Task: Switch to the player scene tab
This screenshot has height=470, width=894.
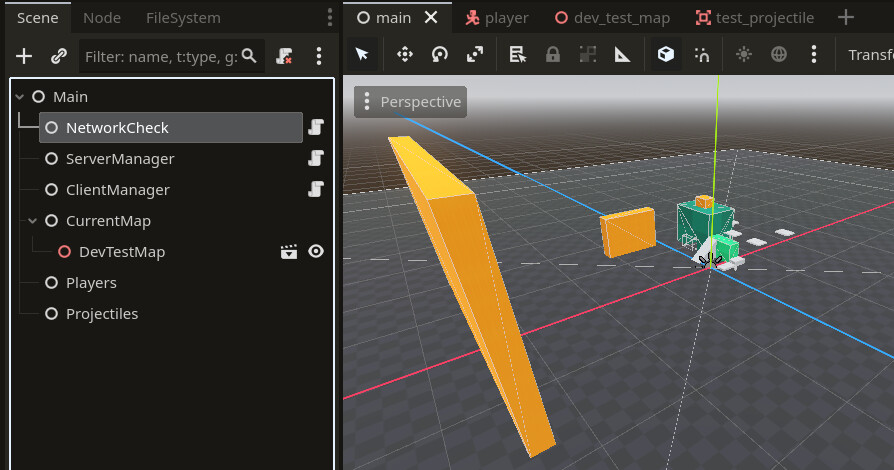Action: click(x=497, y=18)
